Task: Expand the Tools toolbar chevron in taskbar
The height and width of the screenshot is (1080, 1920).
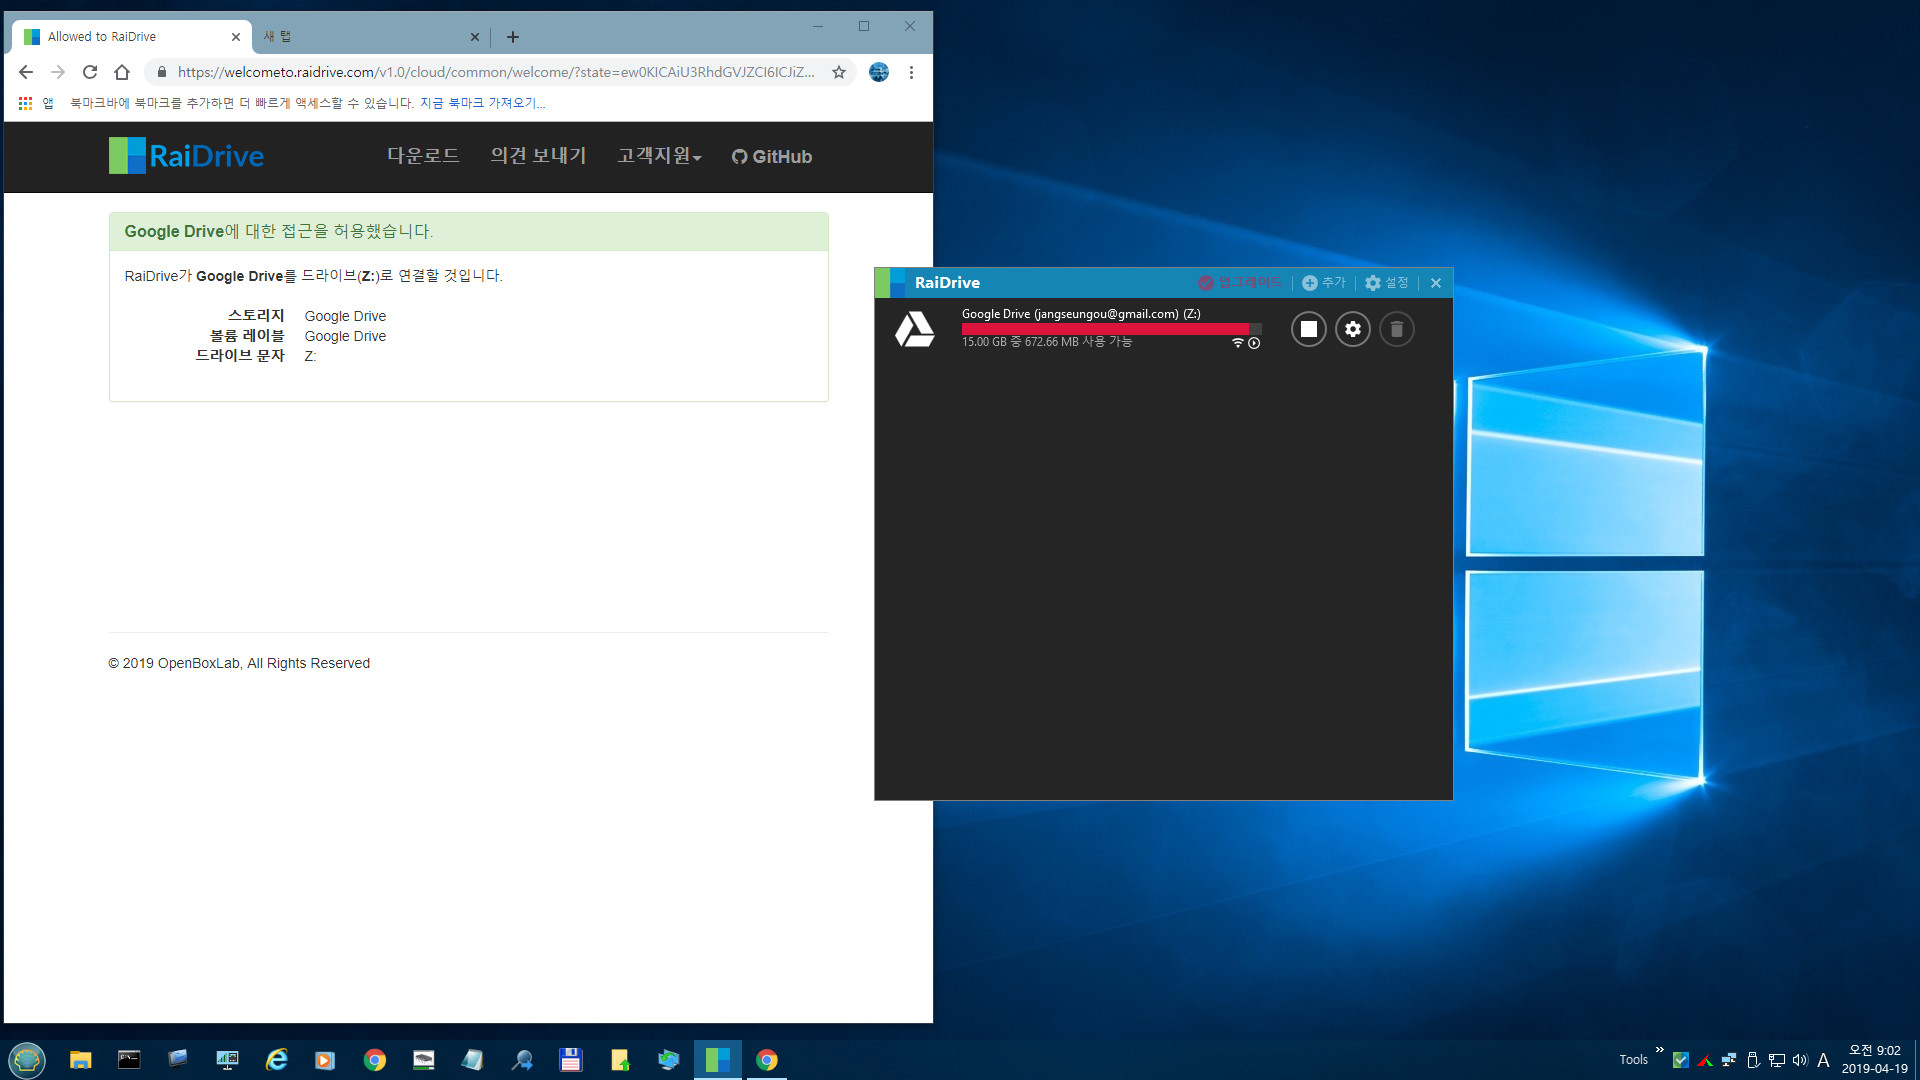Action: pos(1659,1049)
